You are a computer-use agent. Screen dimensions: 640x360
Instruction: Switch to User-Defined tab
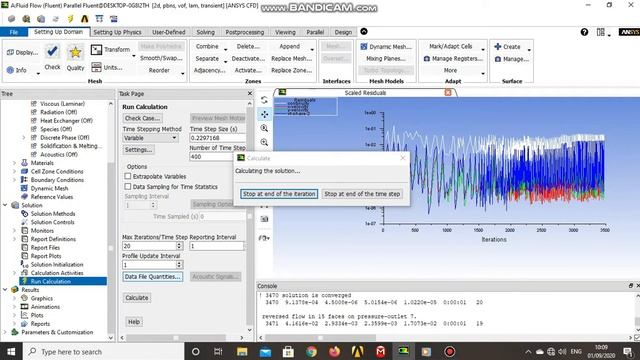(169, 32)
